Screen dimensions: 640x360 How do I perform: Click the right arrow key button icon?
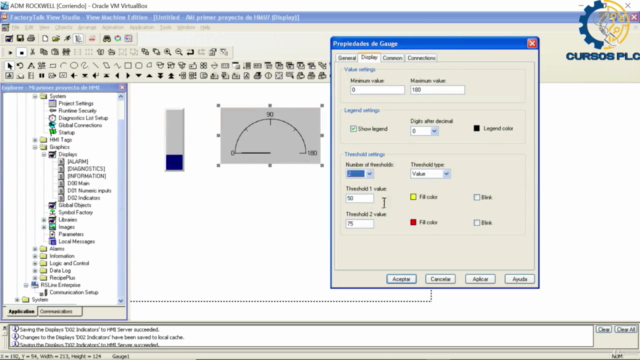pos(128,76)
